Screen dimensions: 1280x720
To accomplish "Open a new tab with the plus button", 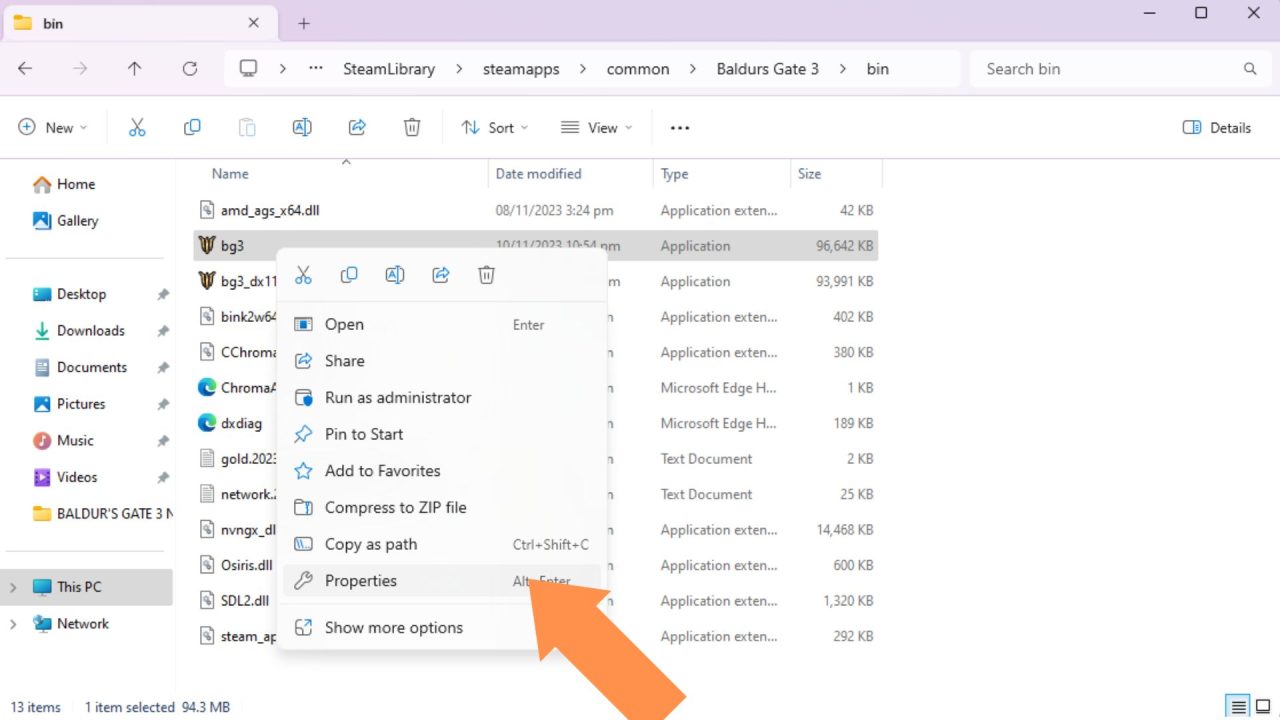I will pyautogui.click(x=304, y=23).
